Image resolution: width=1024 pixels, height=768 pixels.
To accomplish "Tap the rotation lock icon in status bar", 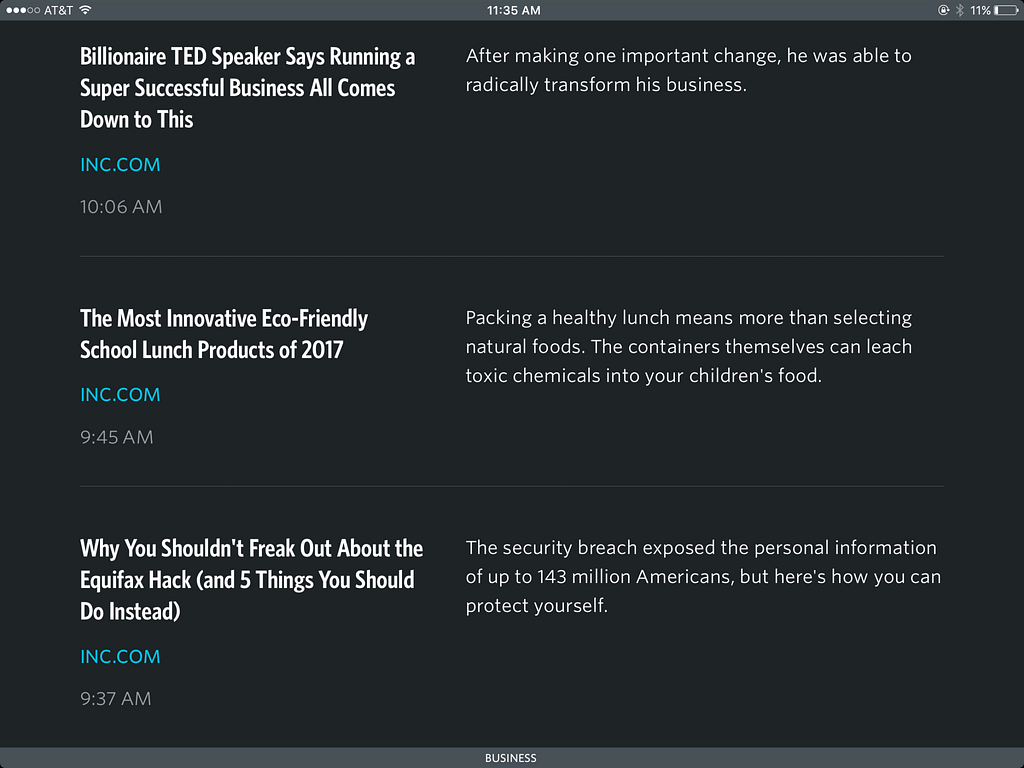I will [943, 10].
